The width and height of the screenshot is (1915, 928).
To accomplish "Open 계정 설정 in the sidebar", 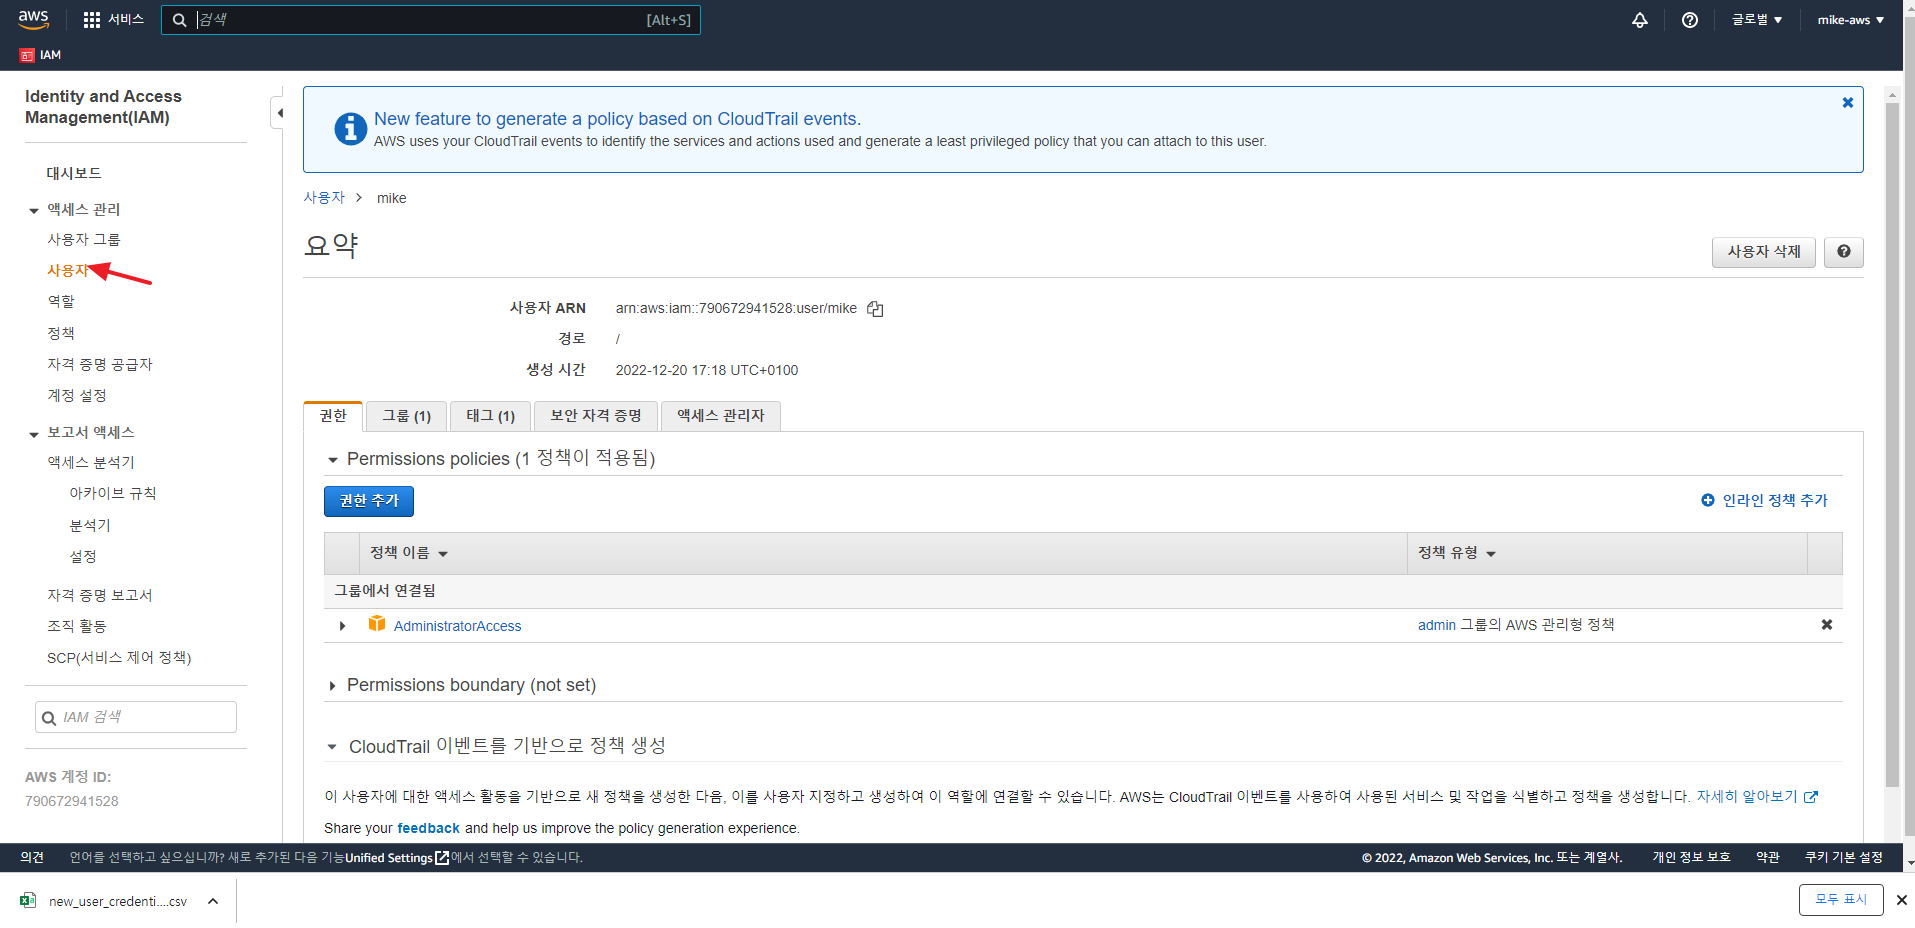I will click(77, 395).
